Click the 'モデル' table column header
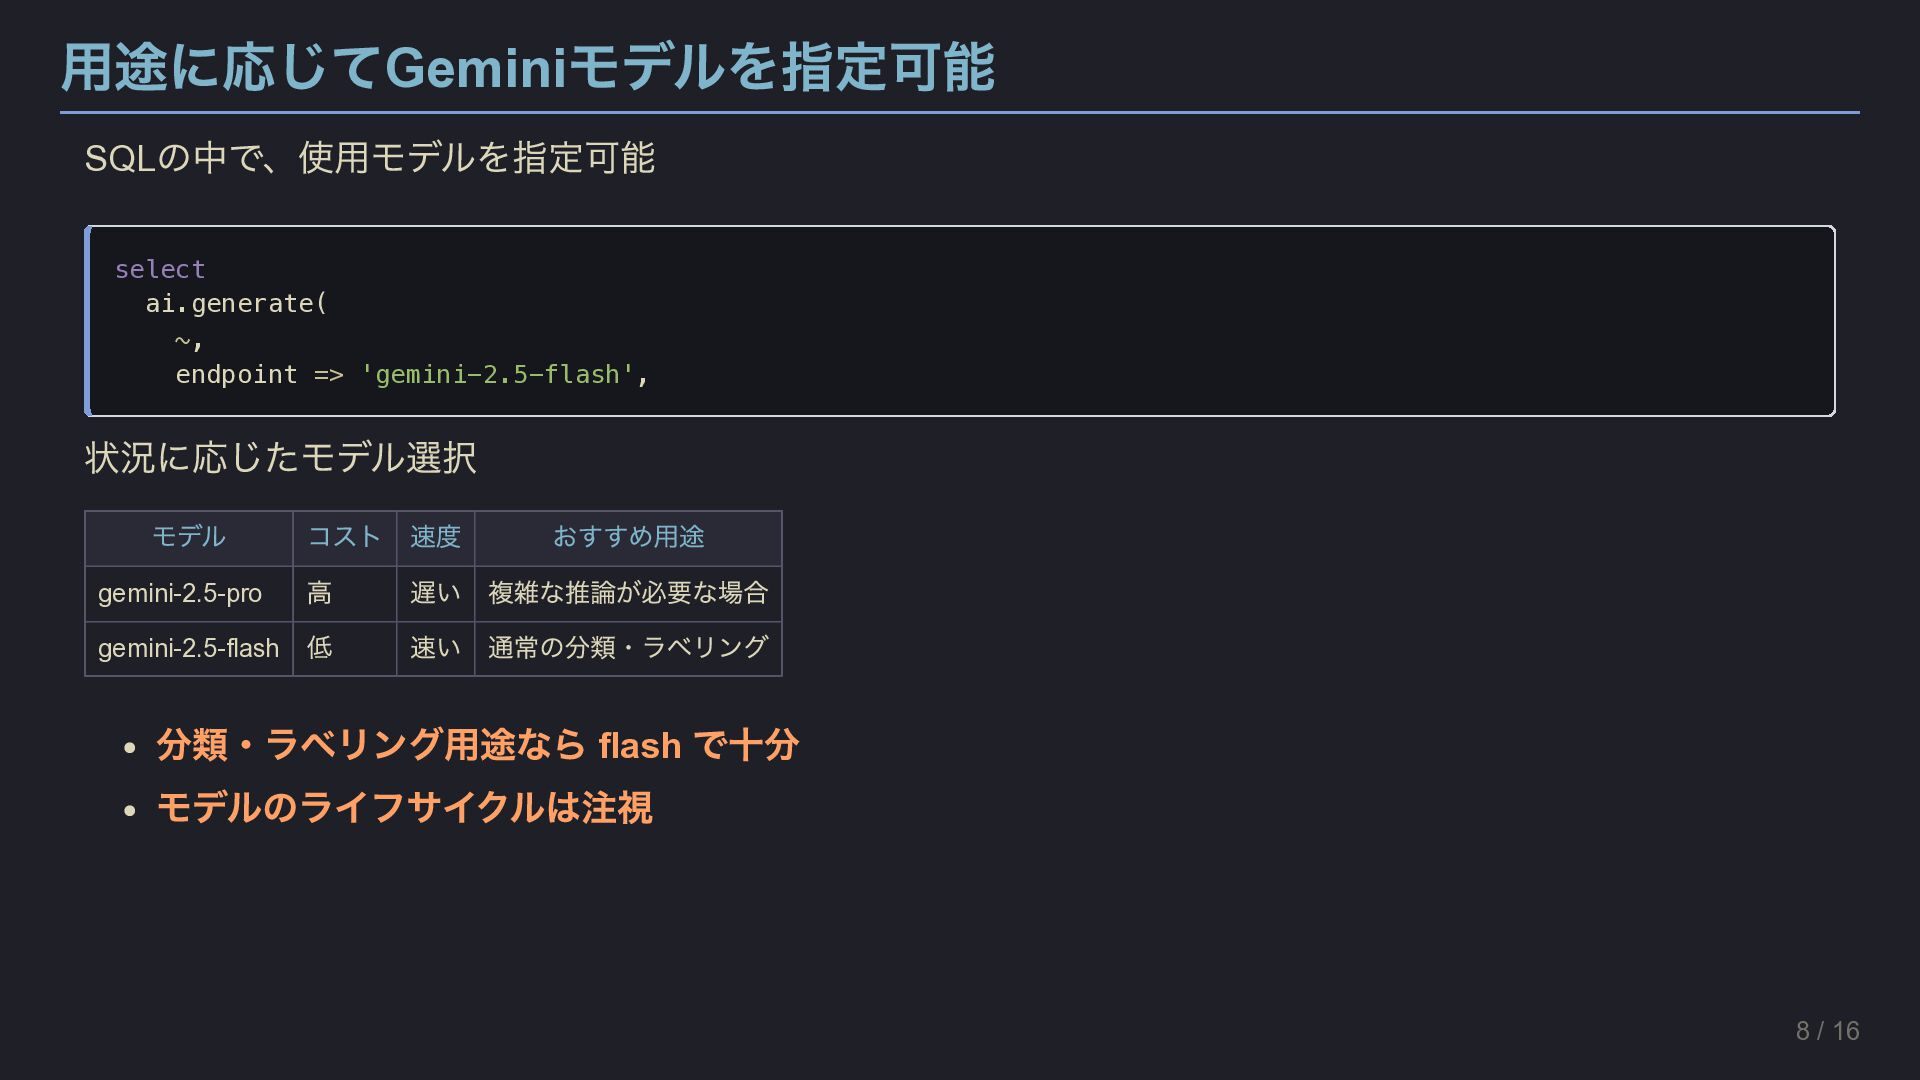Screen dimensions: 1920x1080 [x=188, y=537]
